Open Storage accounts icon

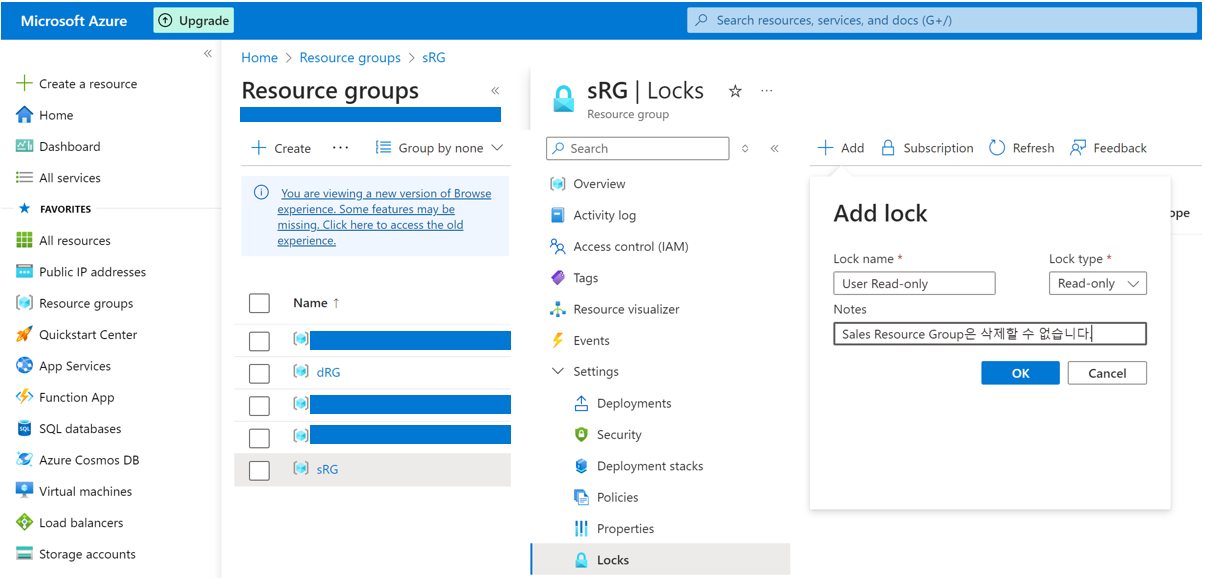point(25,554)
